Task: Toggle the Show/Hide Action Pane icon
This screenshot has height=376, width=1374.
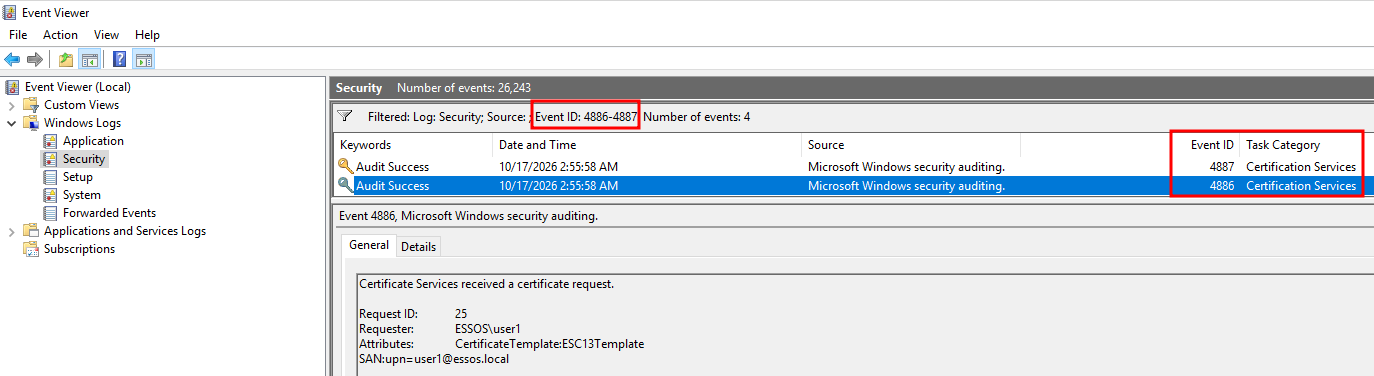Action: tap(143, 59)
